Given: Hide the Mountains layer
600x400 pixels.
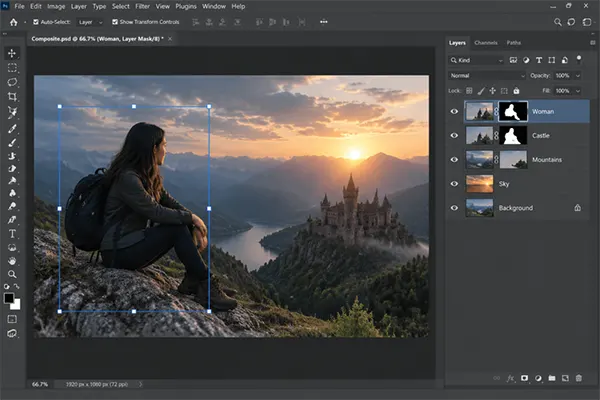Looking at the screenshot, I should click(454, 160).
